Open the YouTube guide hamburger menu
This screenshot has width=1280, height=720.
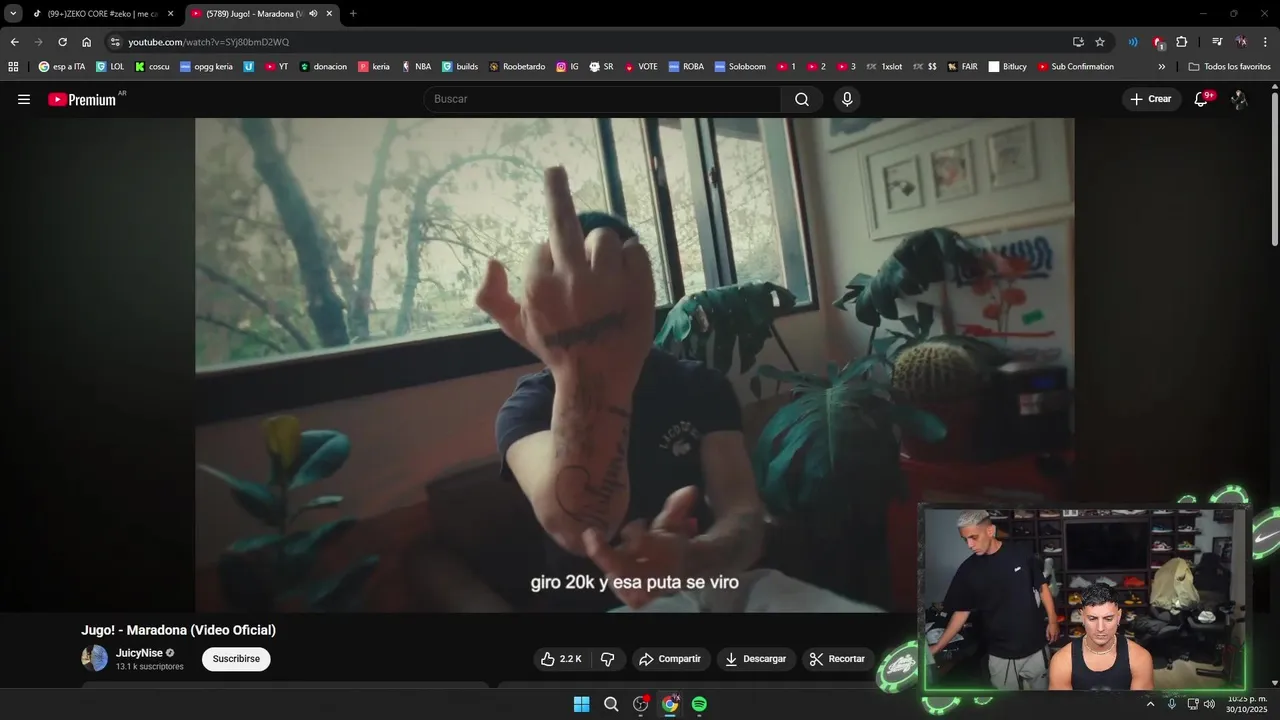[x=24, y=99]
